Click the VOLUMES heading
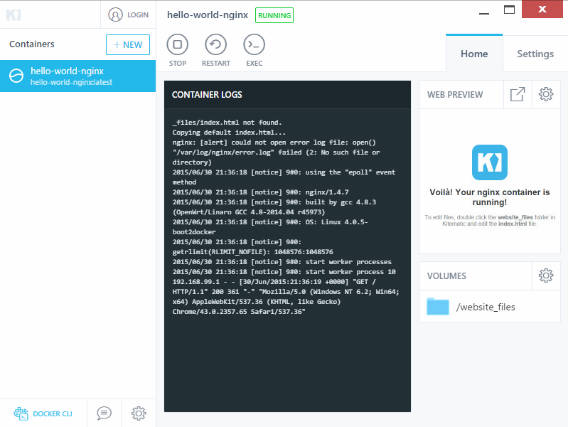The height and width of the screenshot is (427, 568). click(x=447, y=276)
